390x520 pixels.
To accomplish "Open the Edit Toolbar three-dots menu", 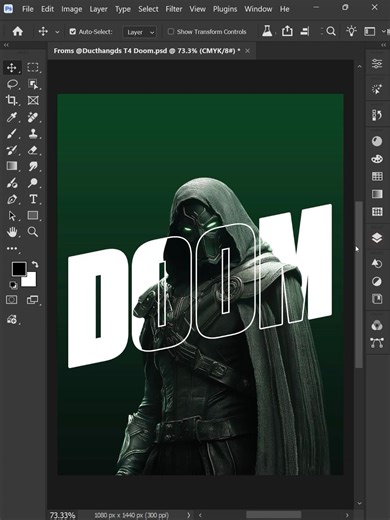I will [12, 248].
